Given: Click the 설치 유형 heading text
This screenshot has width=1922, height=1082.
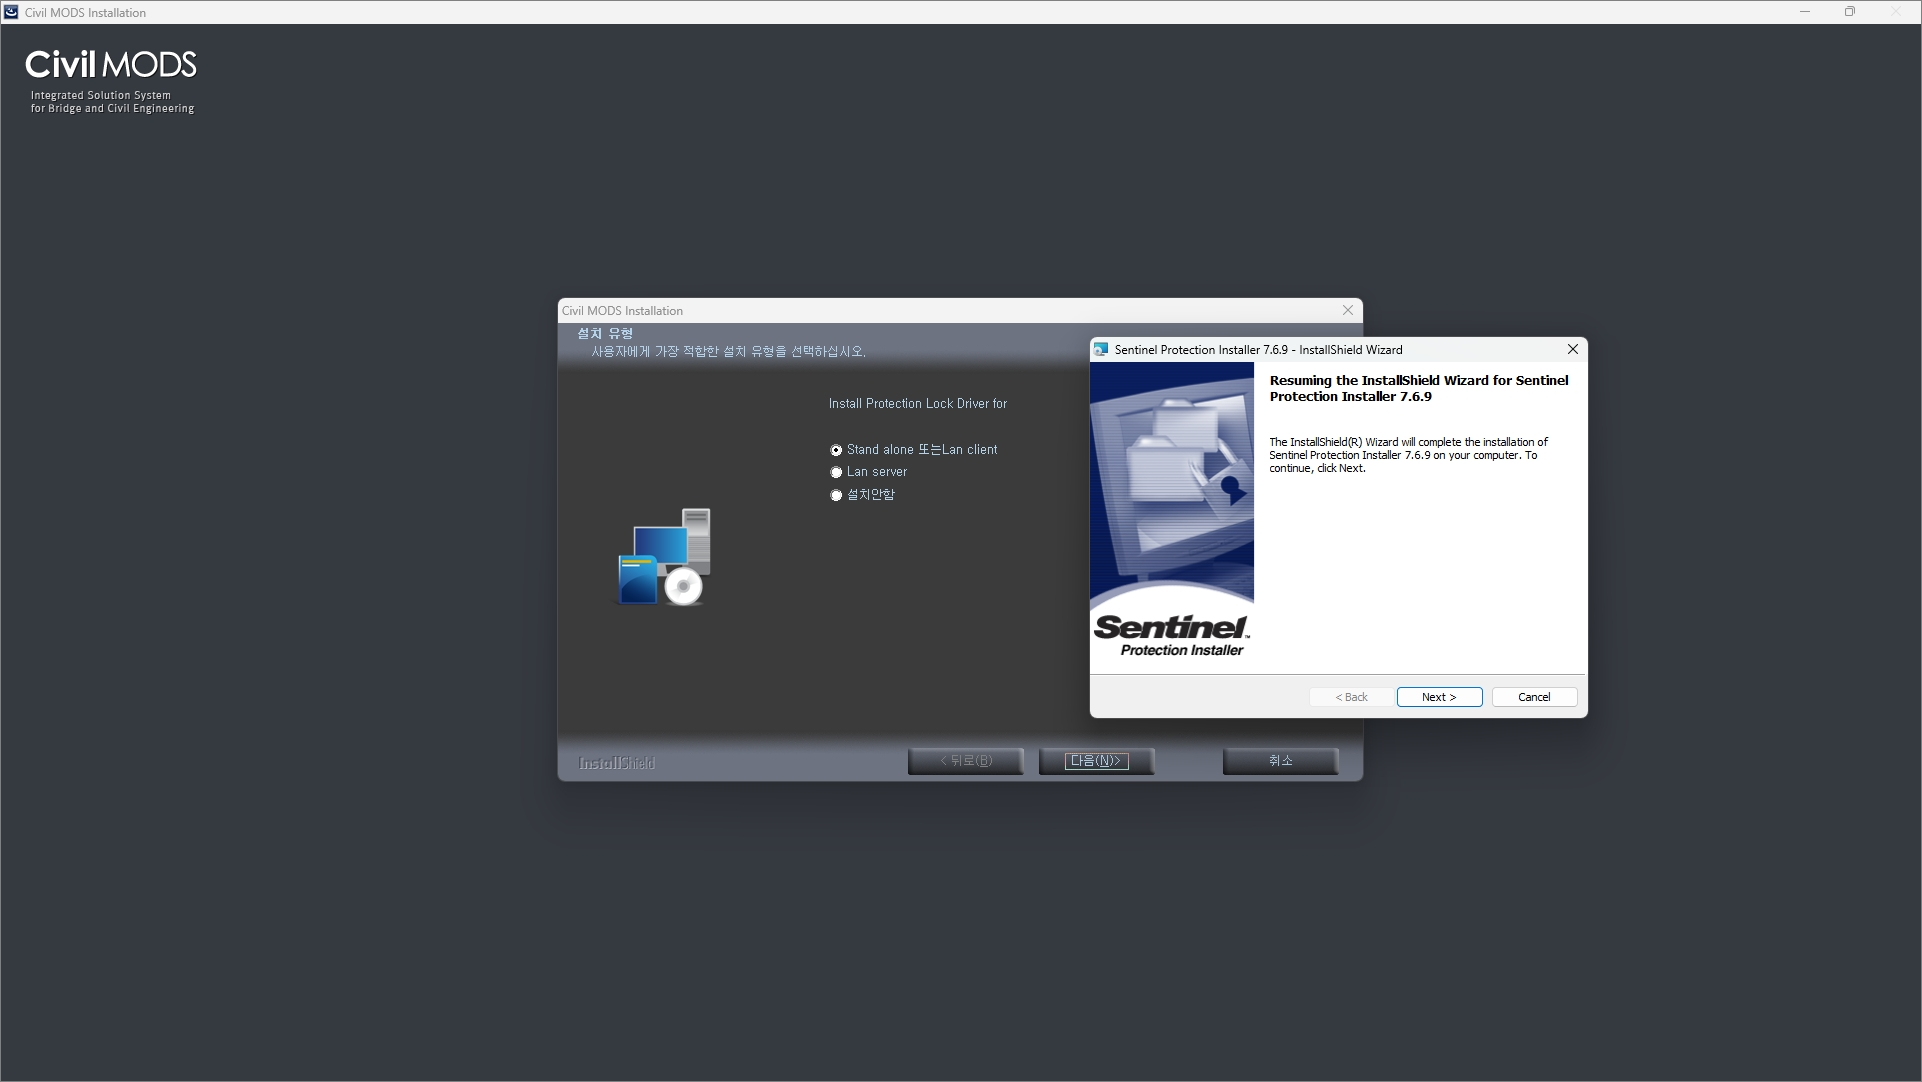Looking at the screenshot, I should point(605,333).
